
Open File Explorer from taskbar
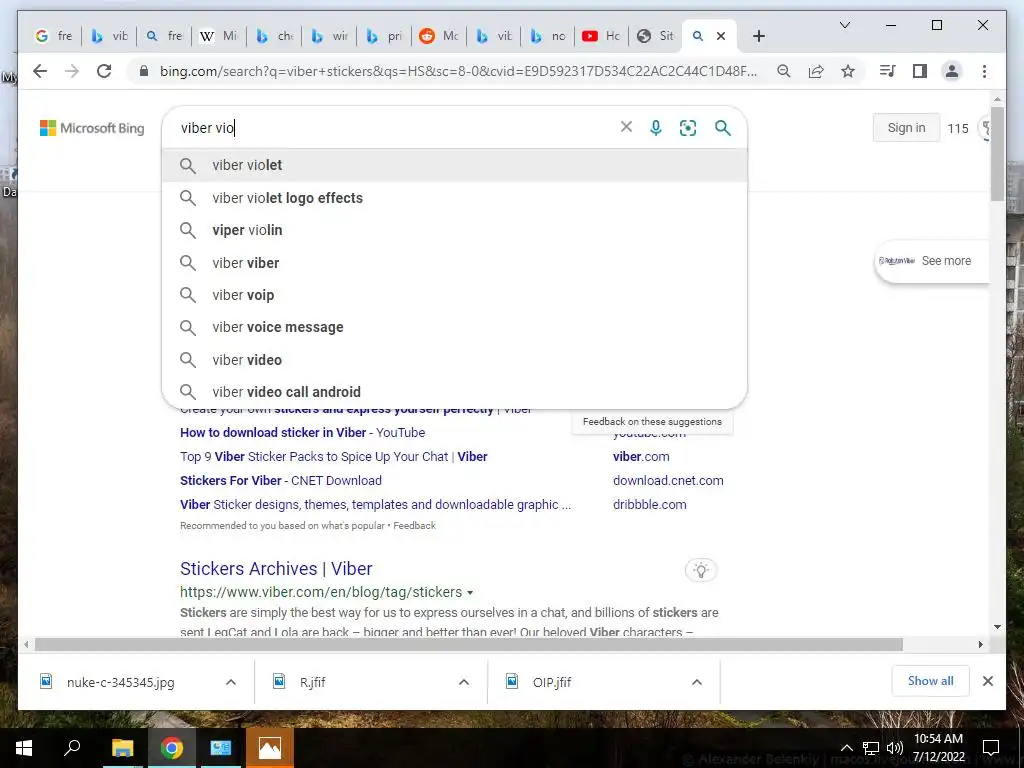pos(122,748)
